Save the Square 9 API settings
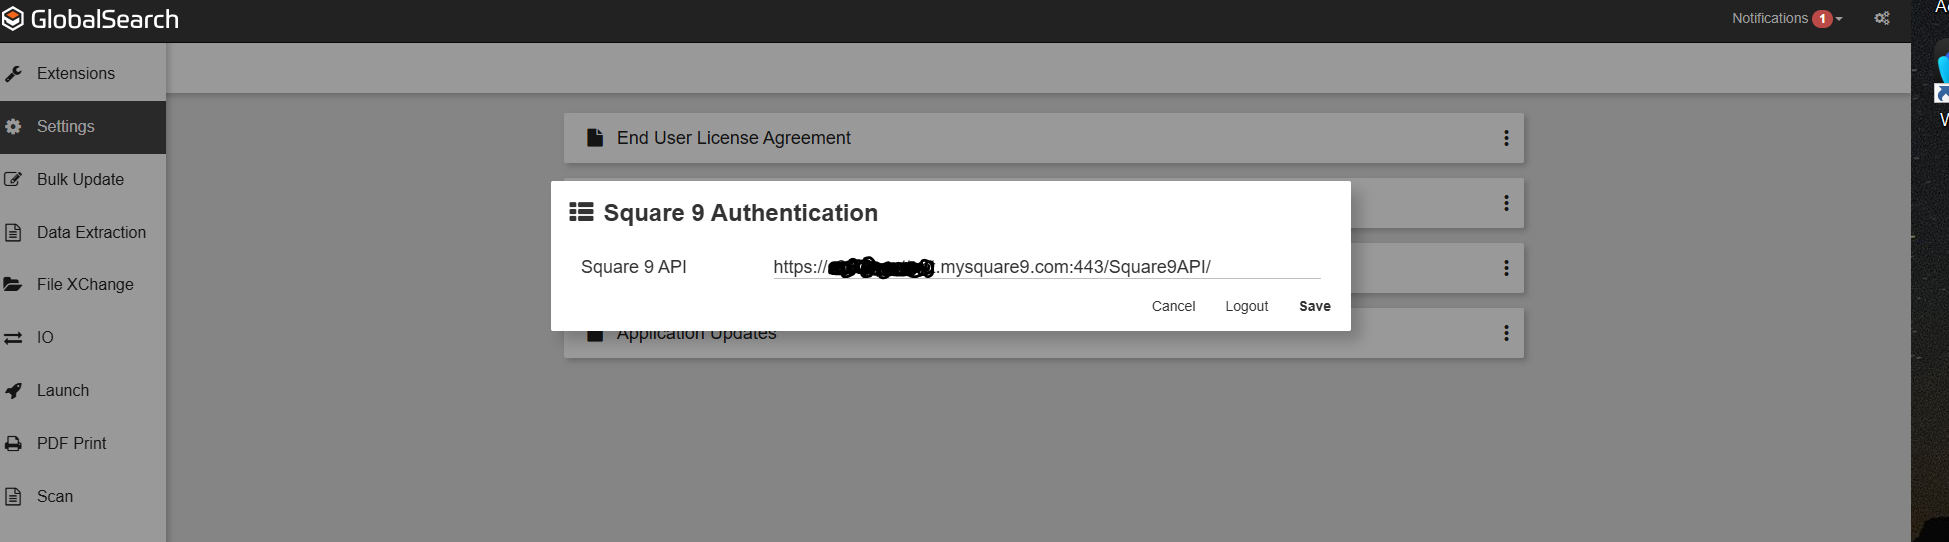The height and width of the screenshot is (542, 1949). (x=1314, y=306)
